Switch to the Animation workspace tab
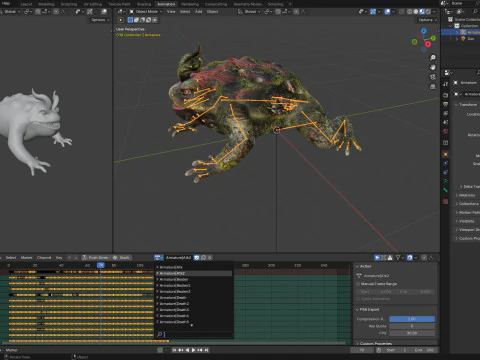The height and width of the screenshot is (360, 480). pos(166,4)
